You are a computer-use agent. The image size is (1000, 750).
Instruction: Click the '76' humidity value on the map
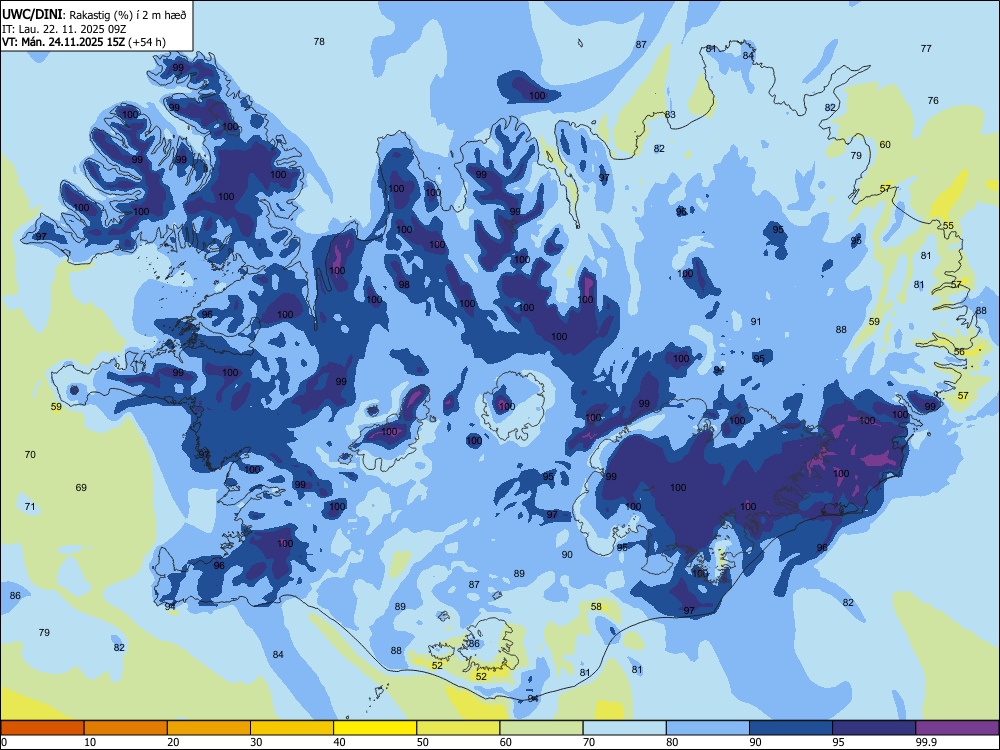[933, 101]
